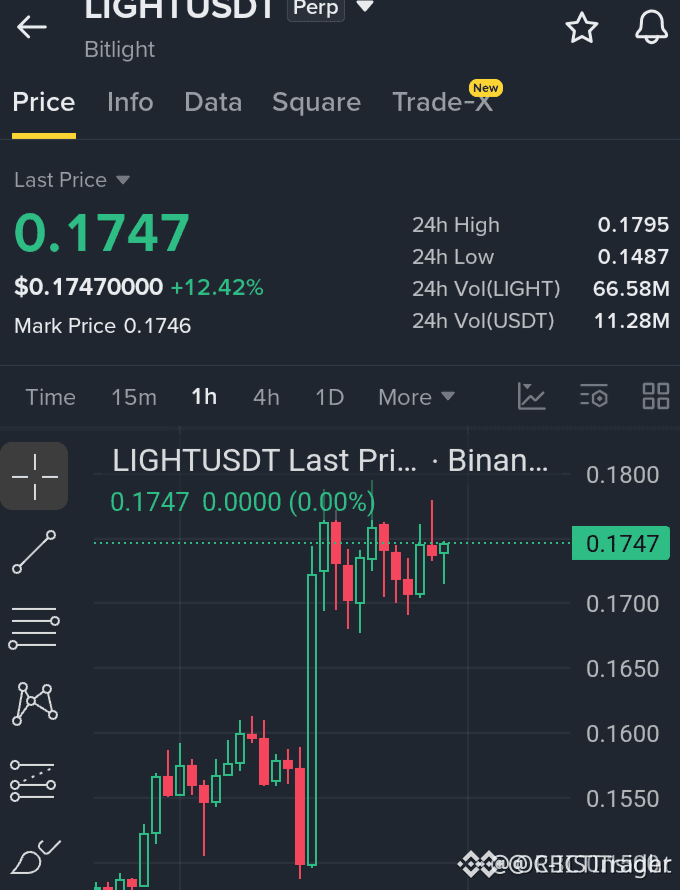
Task: Click the LIGHTUSDT Last Pri... chart title
Action: click(265, 460)
